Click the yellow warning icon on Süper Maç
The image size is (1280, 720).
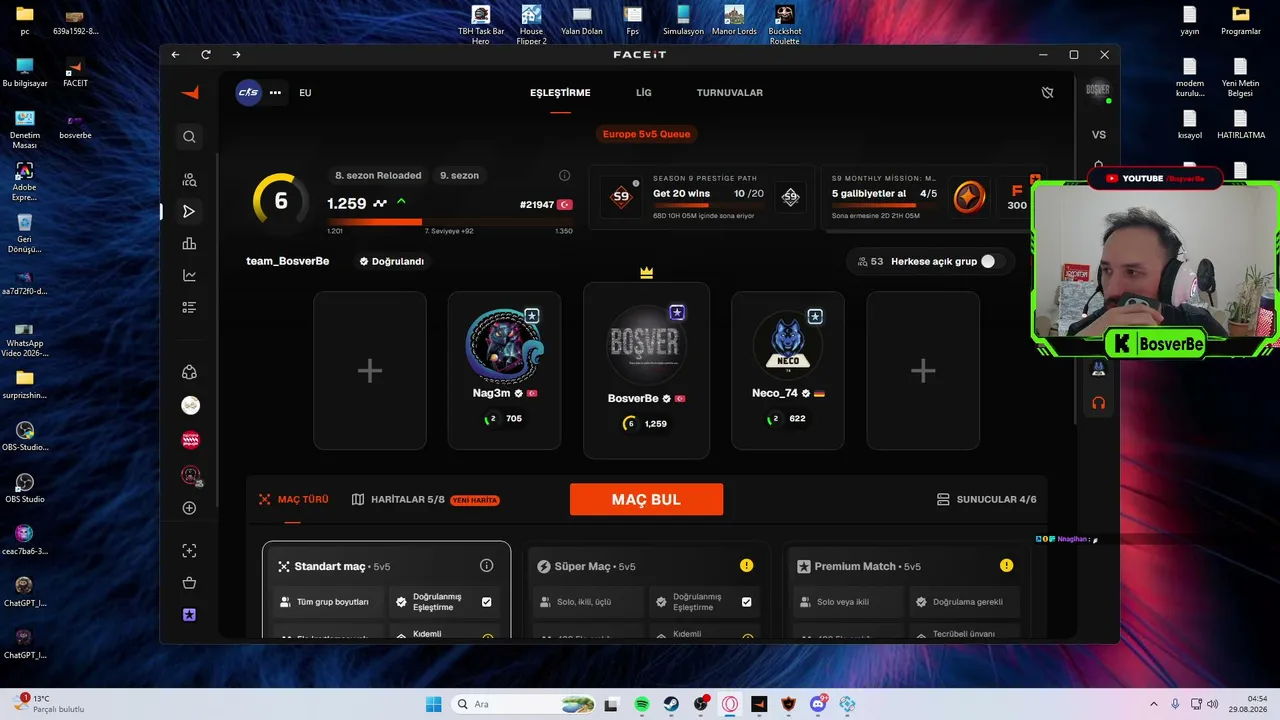click(746, 566)
